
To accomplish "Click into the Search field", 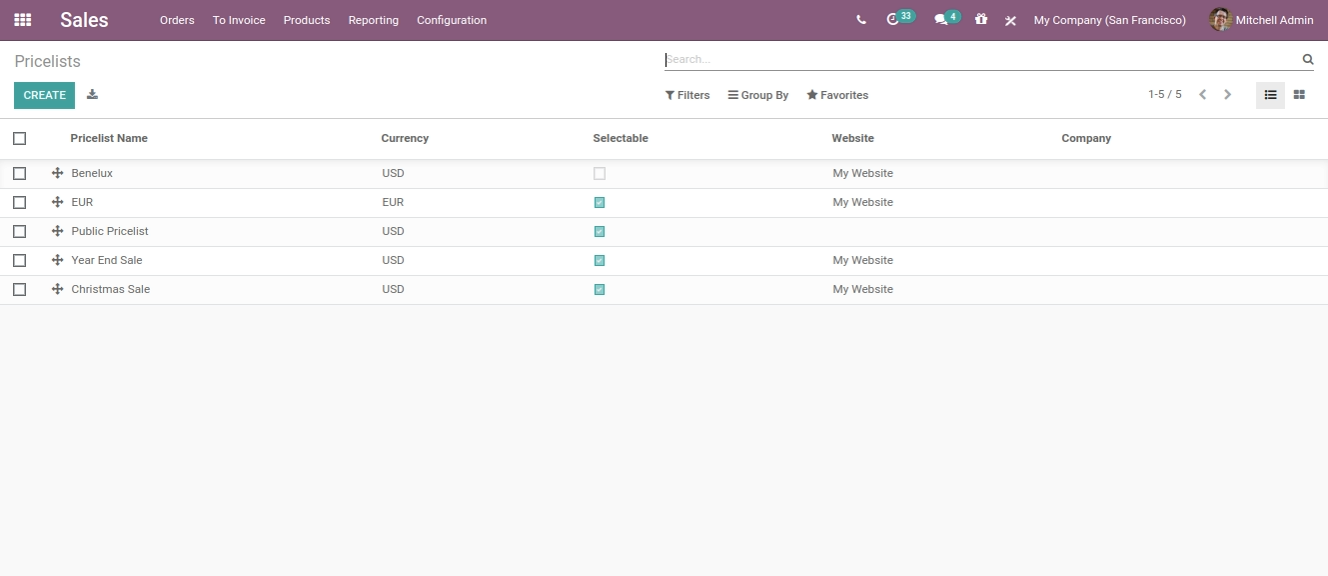I will (980, 60).
